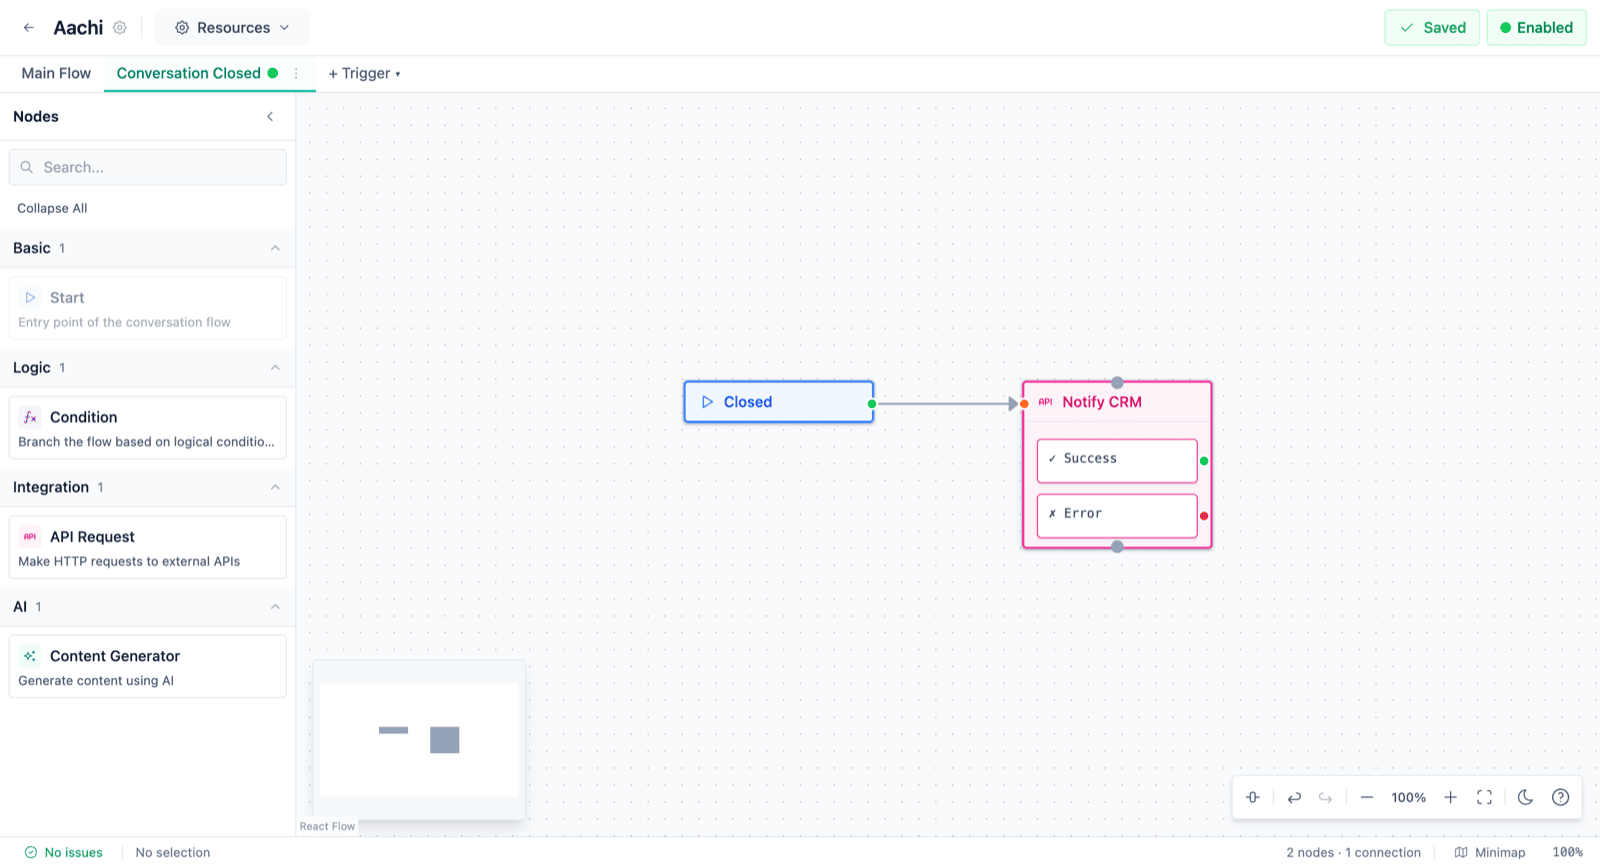Click the auto-layout align icon

click(1253, 797)
